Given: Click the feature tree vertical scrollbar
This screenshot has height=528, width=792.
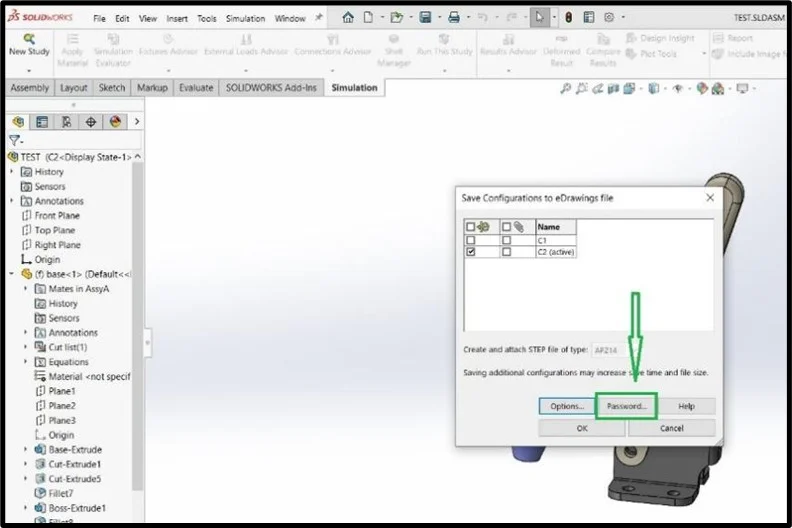Looking at the screenshot, I should [137, 326].
